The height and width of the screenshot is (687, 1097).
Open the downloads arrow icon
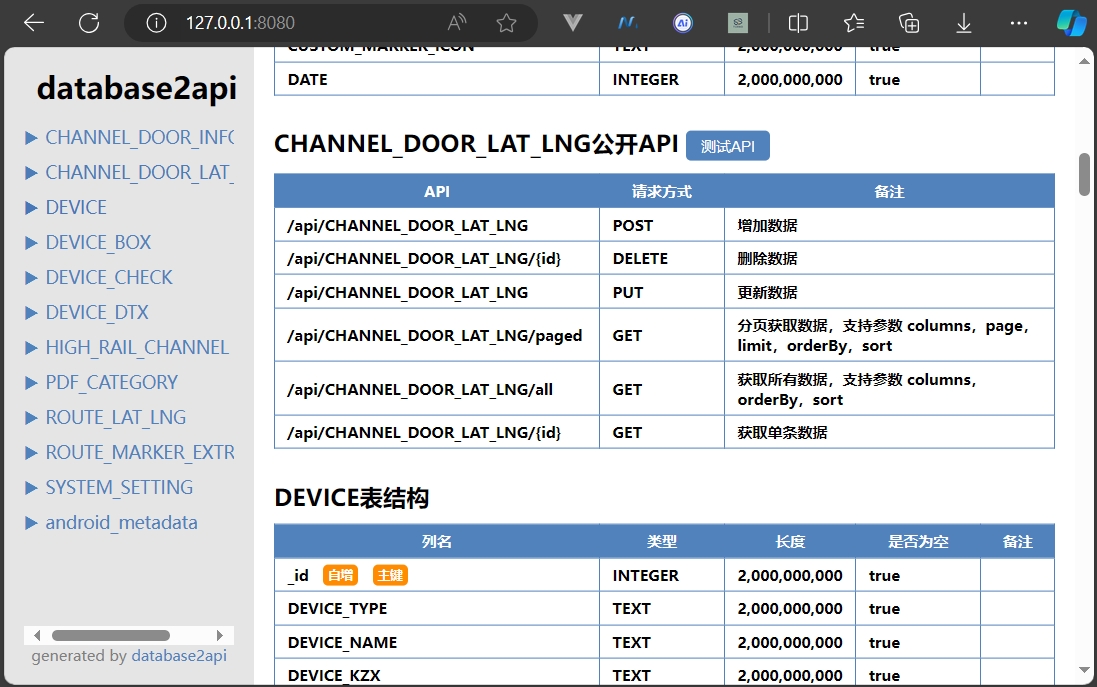click(963, 23)
